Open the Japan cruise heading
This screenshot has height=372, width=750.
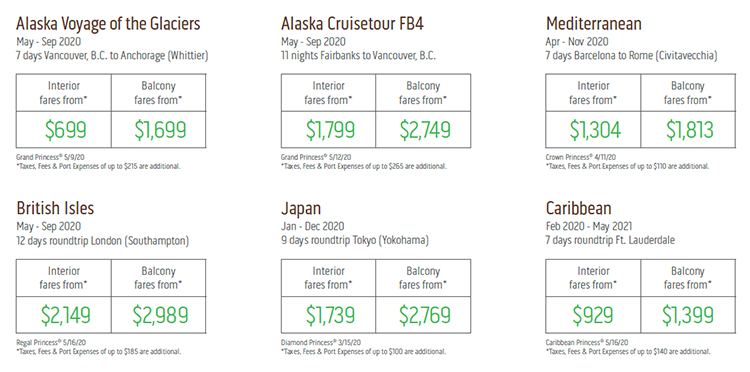click(x=301, y=209)
